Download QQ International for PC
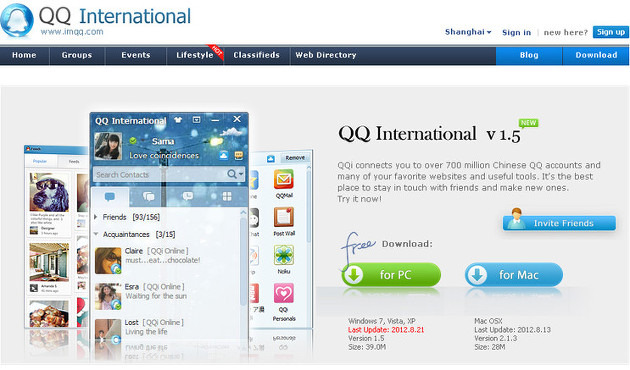 tap(391, 275)
